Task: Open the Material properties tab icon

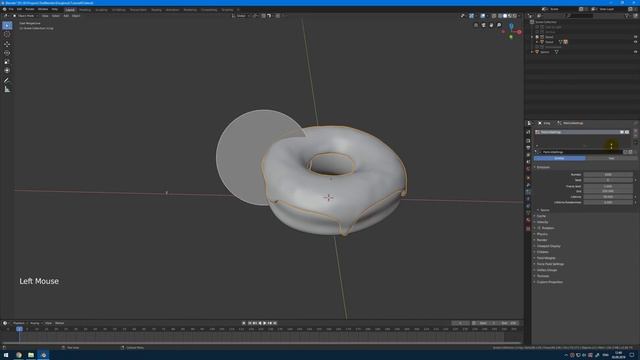Action: tap(528, 220)
